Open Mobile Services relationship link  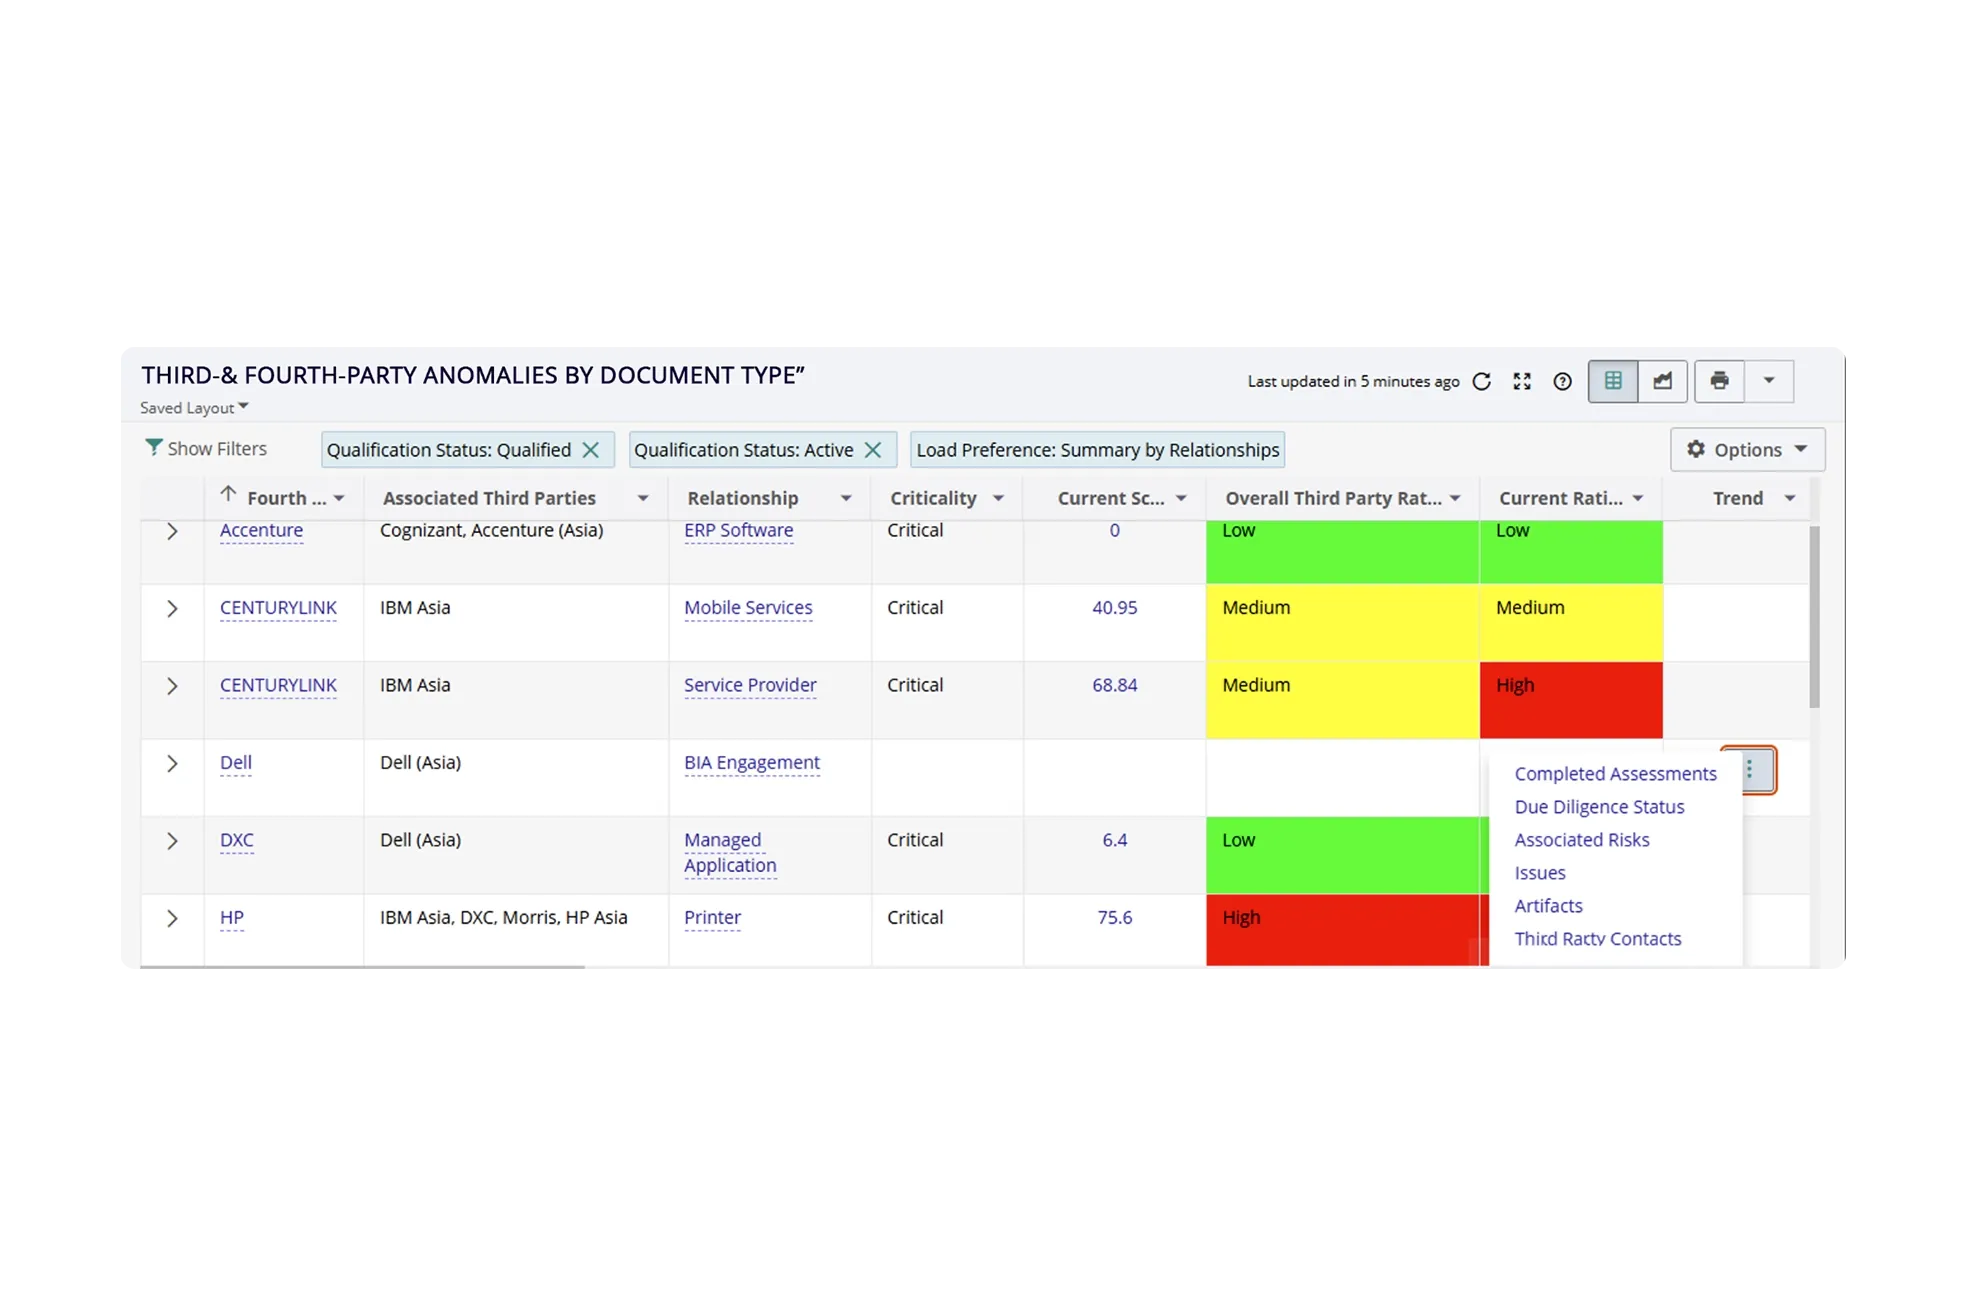click(748, 608)
